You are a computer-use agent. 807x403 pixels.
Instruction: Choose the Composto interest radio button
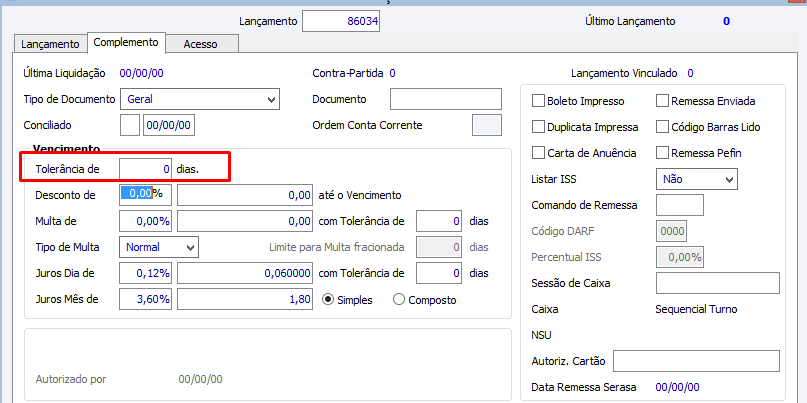click(400, 299)
